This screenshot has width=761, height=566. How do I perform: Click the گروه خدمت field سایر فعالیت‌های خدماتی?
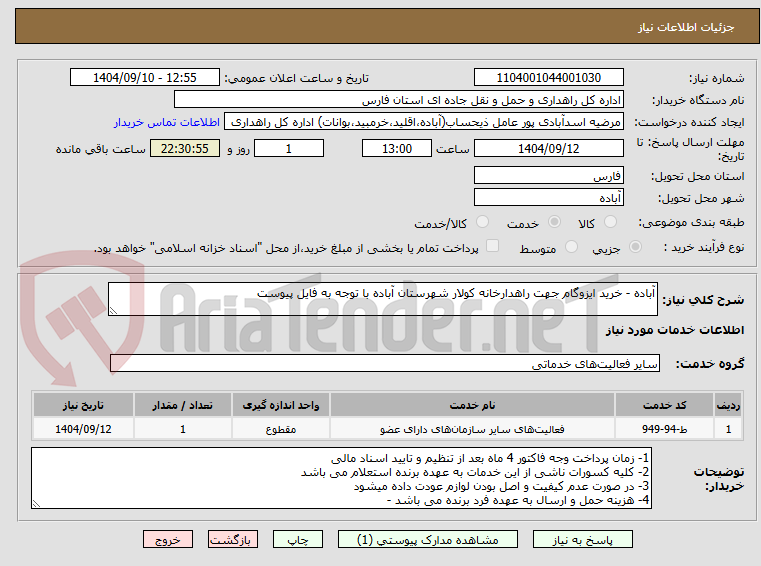tap(385, 364)
